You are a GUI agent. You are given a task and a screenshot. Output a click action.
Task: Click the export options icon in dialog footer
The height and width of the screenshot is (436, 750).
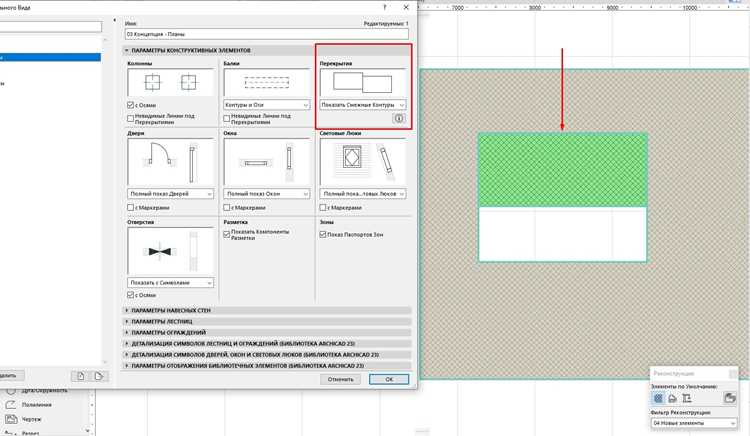click(x=99, y=376)
